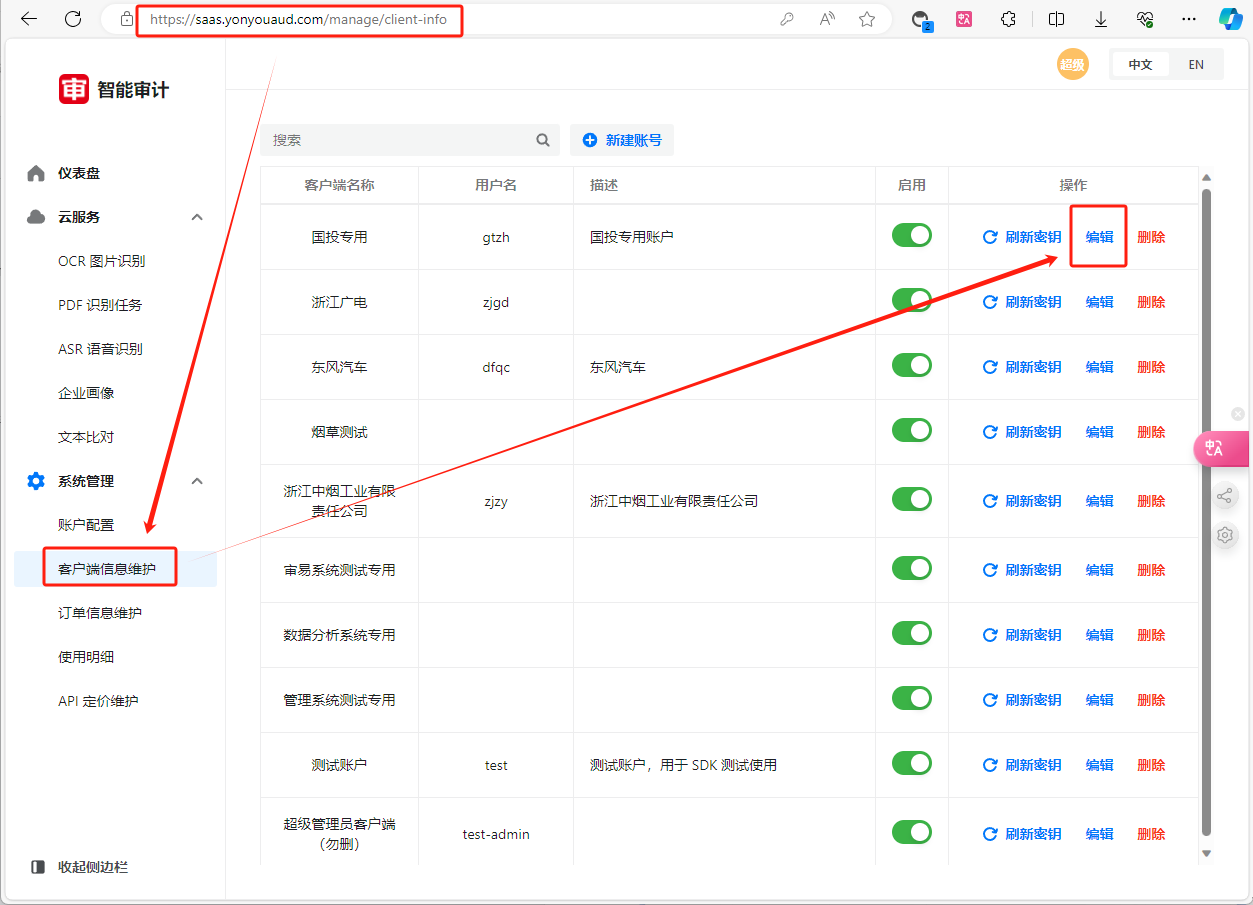
Task: Click the 新建账号 button
Action: 622,140
